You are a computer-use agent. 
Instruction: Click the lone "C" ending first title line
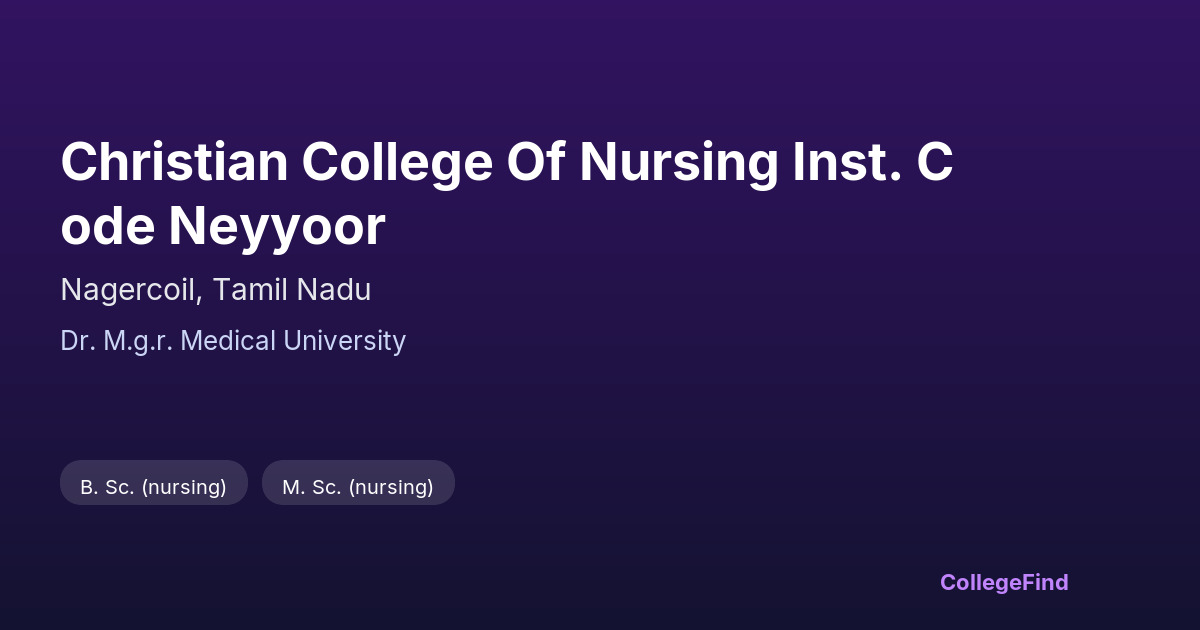click(935, 162)
